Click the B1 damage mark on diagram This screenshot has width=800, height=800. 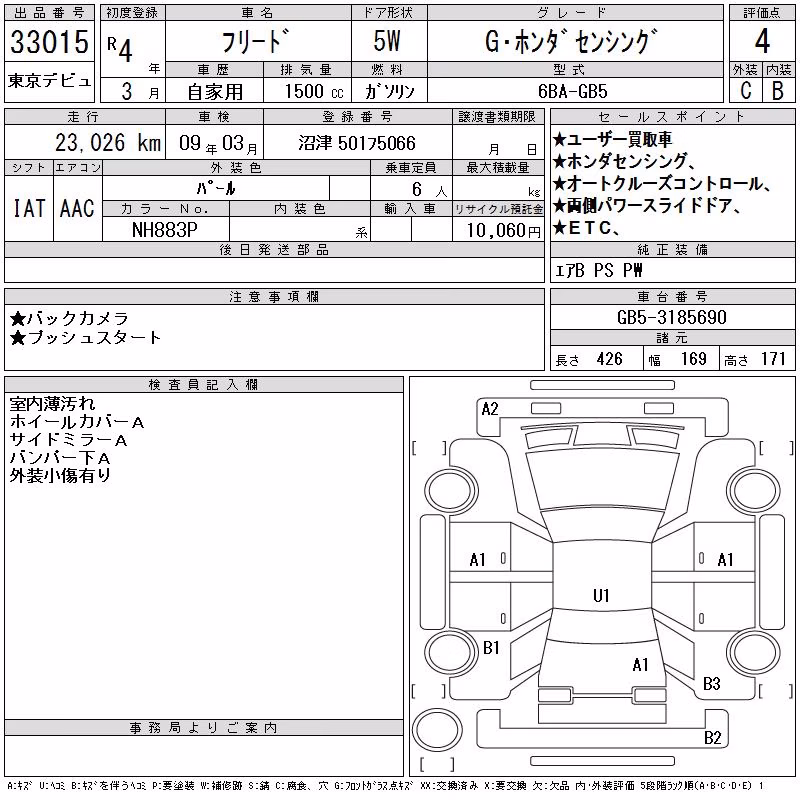(491, 648)
